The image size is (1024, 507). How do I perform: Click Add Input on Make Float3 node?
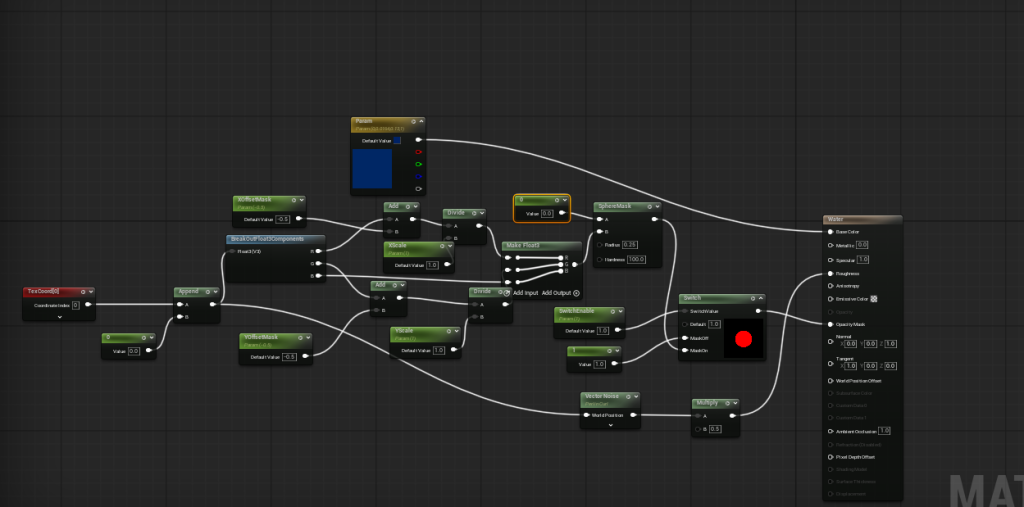[x=525, y=293]
